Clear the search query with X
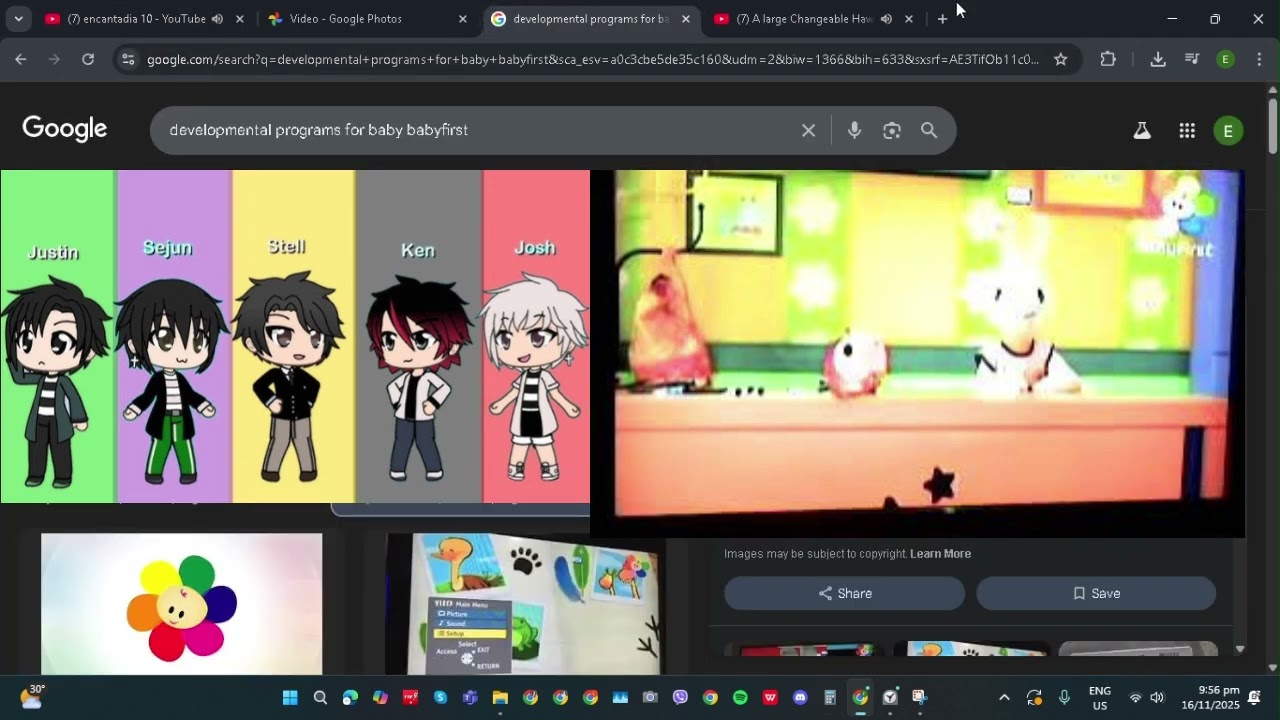The width and height of the screenshot is (1280, 720). click(809, 130)
